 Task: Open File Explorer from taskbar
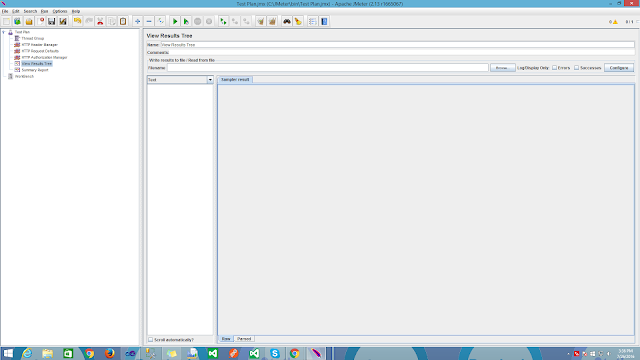tap(48, 353)
